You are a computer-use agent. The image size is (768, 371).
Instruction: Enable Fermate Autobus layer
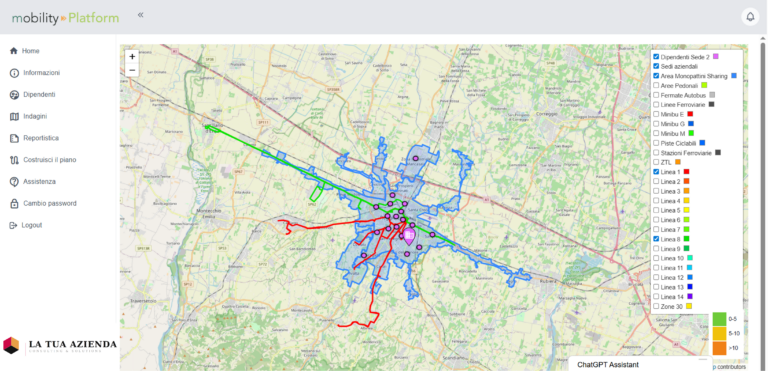(x=656, y=95)
